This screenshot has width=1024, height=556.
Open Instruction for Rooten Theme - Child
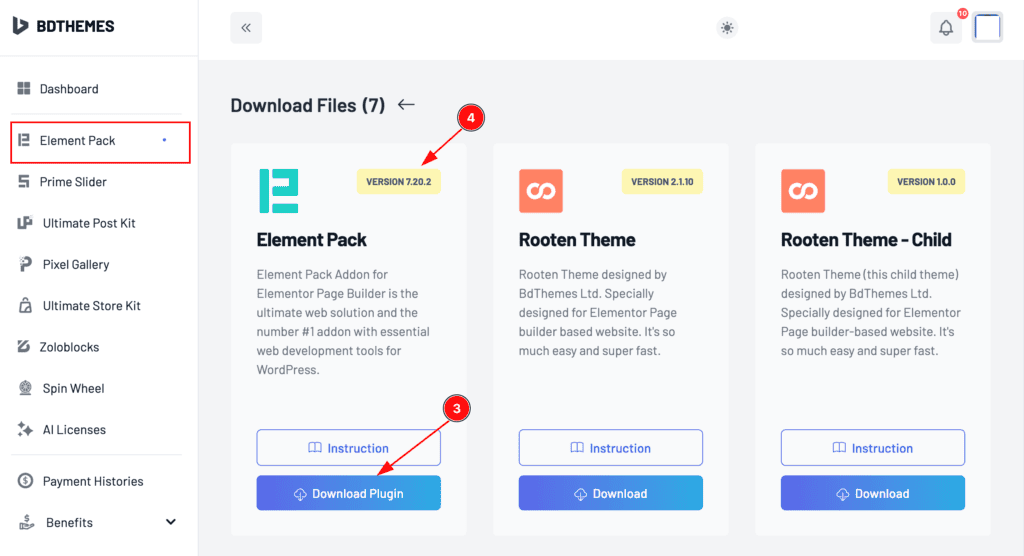coord(872,448)
